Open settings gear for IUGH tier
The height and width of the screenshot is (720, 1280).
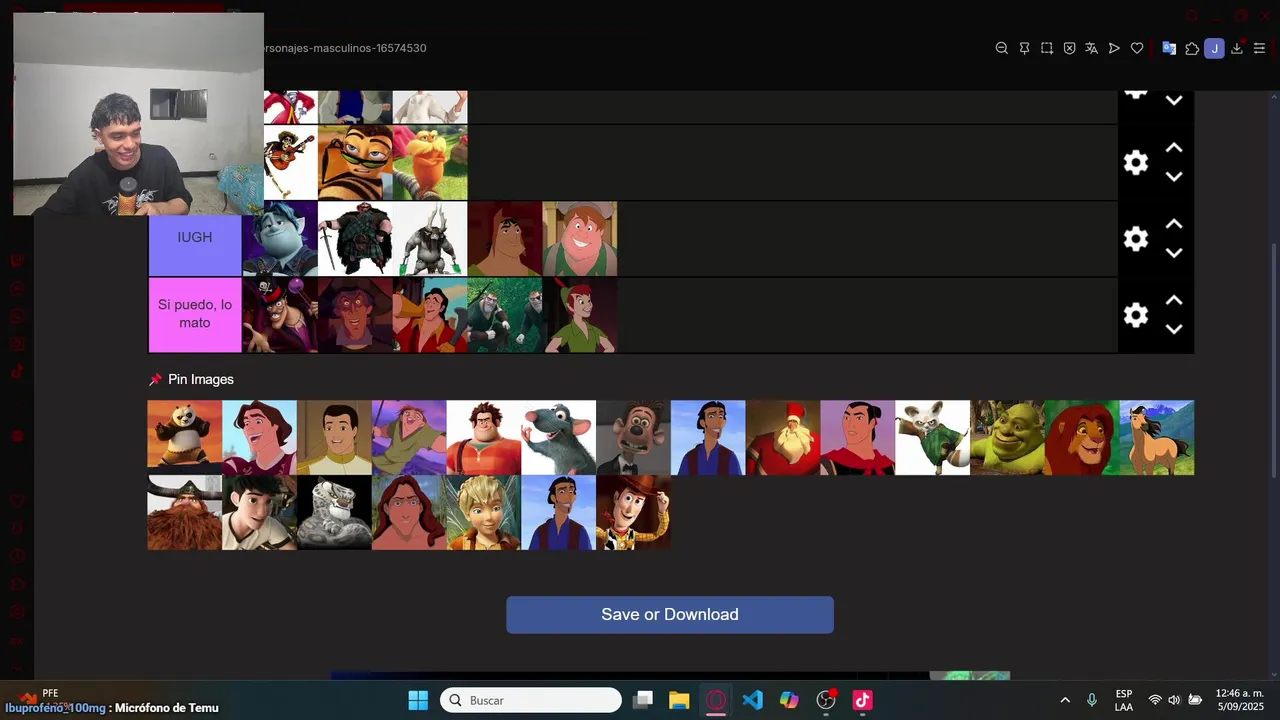coord(1135,239)
